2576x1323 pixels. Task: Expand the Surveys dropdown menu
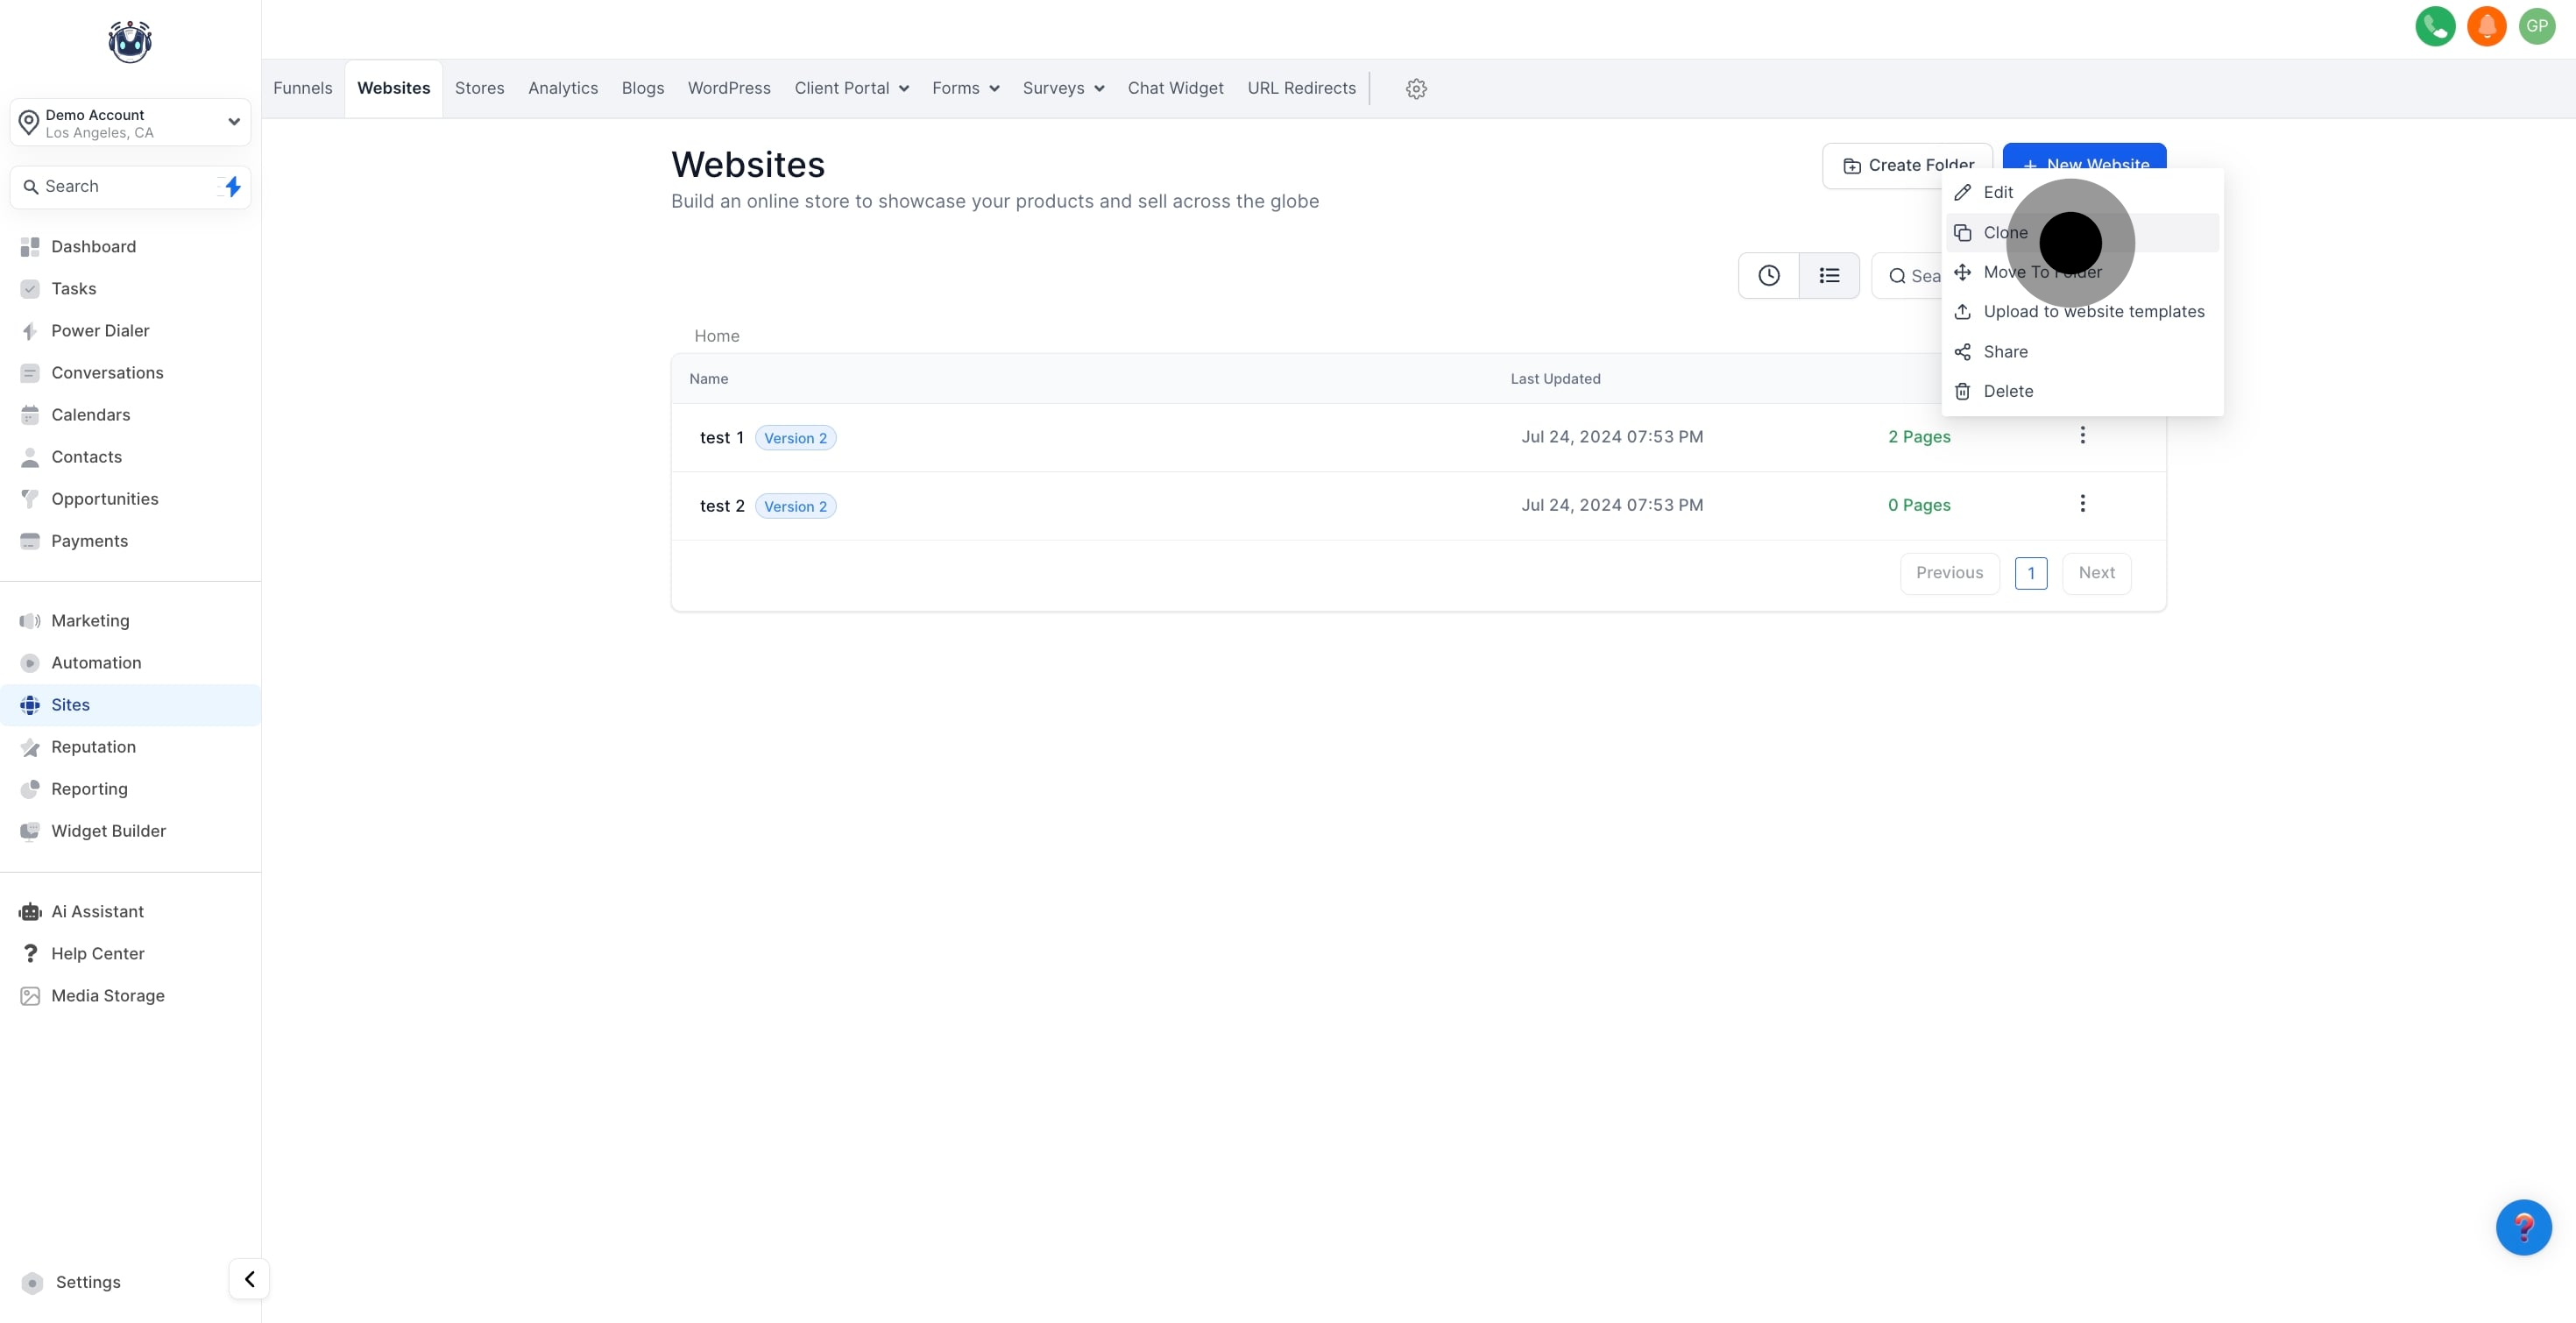(1063, 88)
